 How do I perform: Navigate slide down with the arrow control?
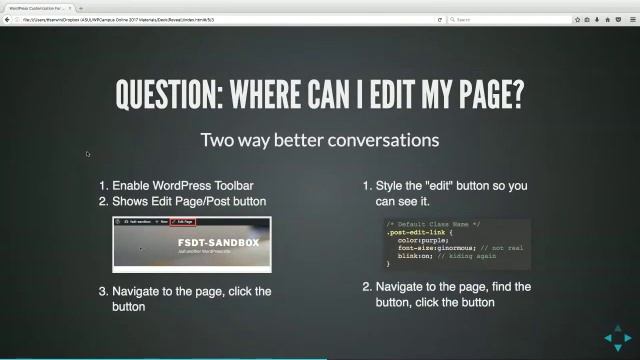point(618,347)
